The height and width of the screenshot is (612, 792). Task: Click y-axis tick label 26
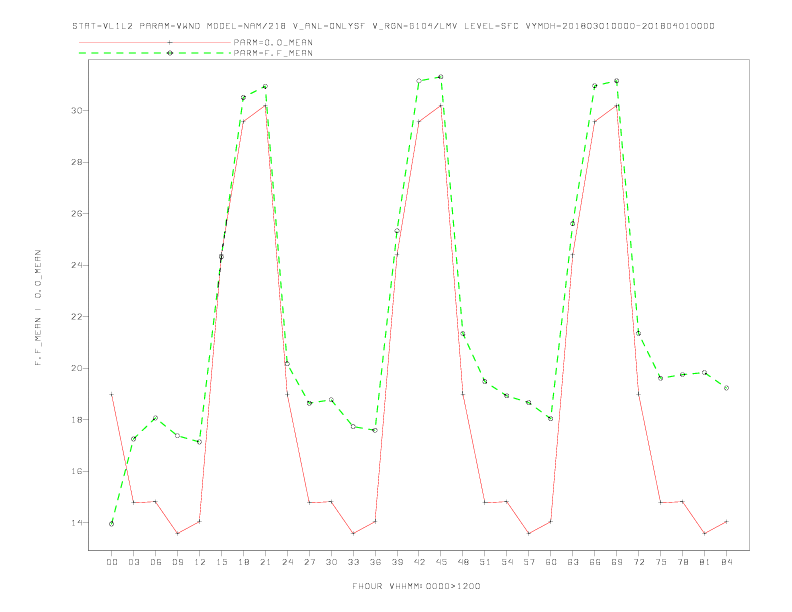pyautogui.click(x=77, y=214)
